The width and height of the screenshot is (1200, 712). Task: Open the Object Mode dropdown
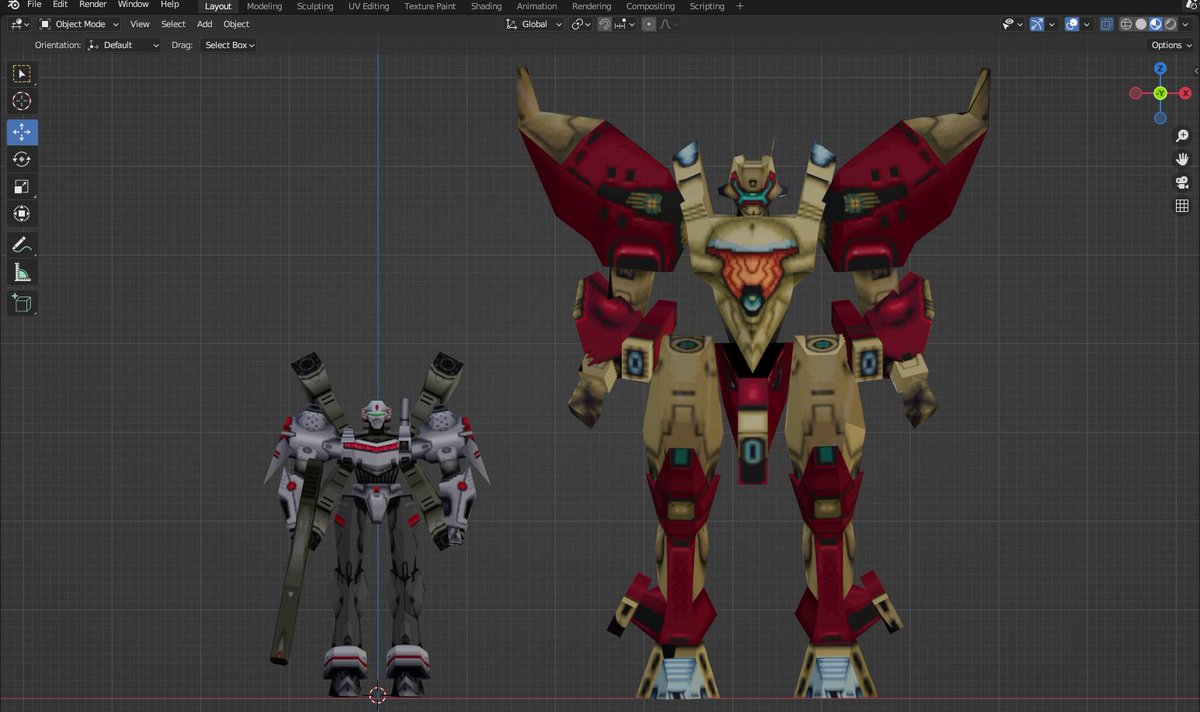(79, 24)
